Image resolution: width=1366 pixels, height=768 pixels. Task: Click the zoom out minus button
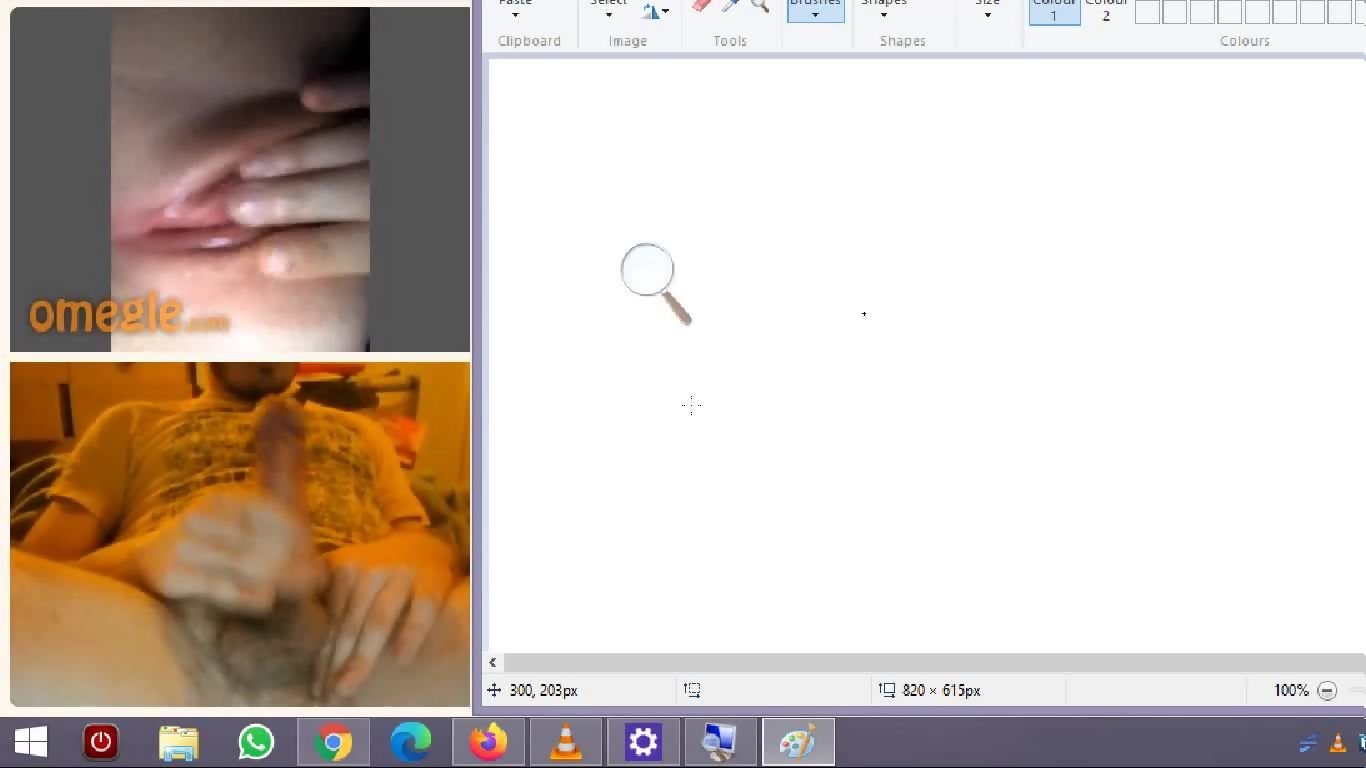pyautogui.click(x=1327, y=690)
